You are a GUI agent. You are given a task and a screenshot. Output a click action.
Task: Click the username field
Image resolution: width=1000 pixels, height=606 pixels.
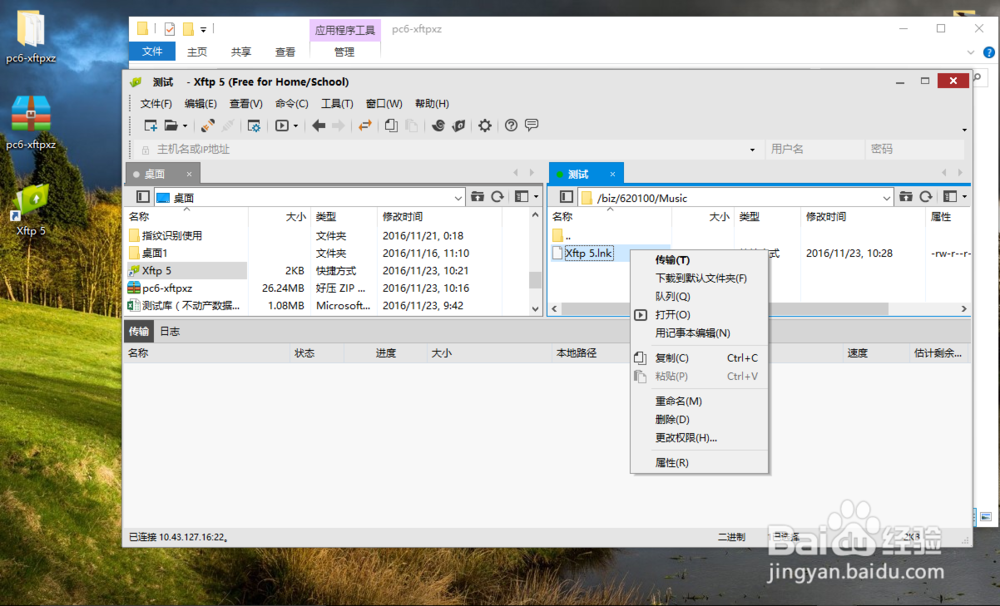(814, 149)
